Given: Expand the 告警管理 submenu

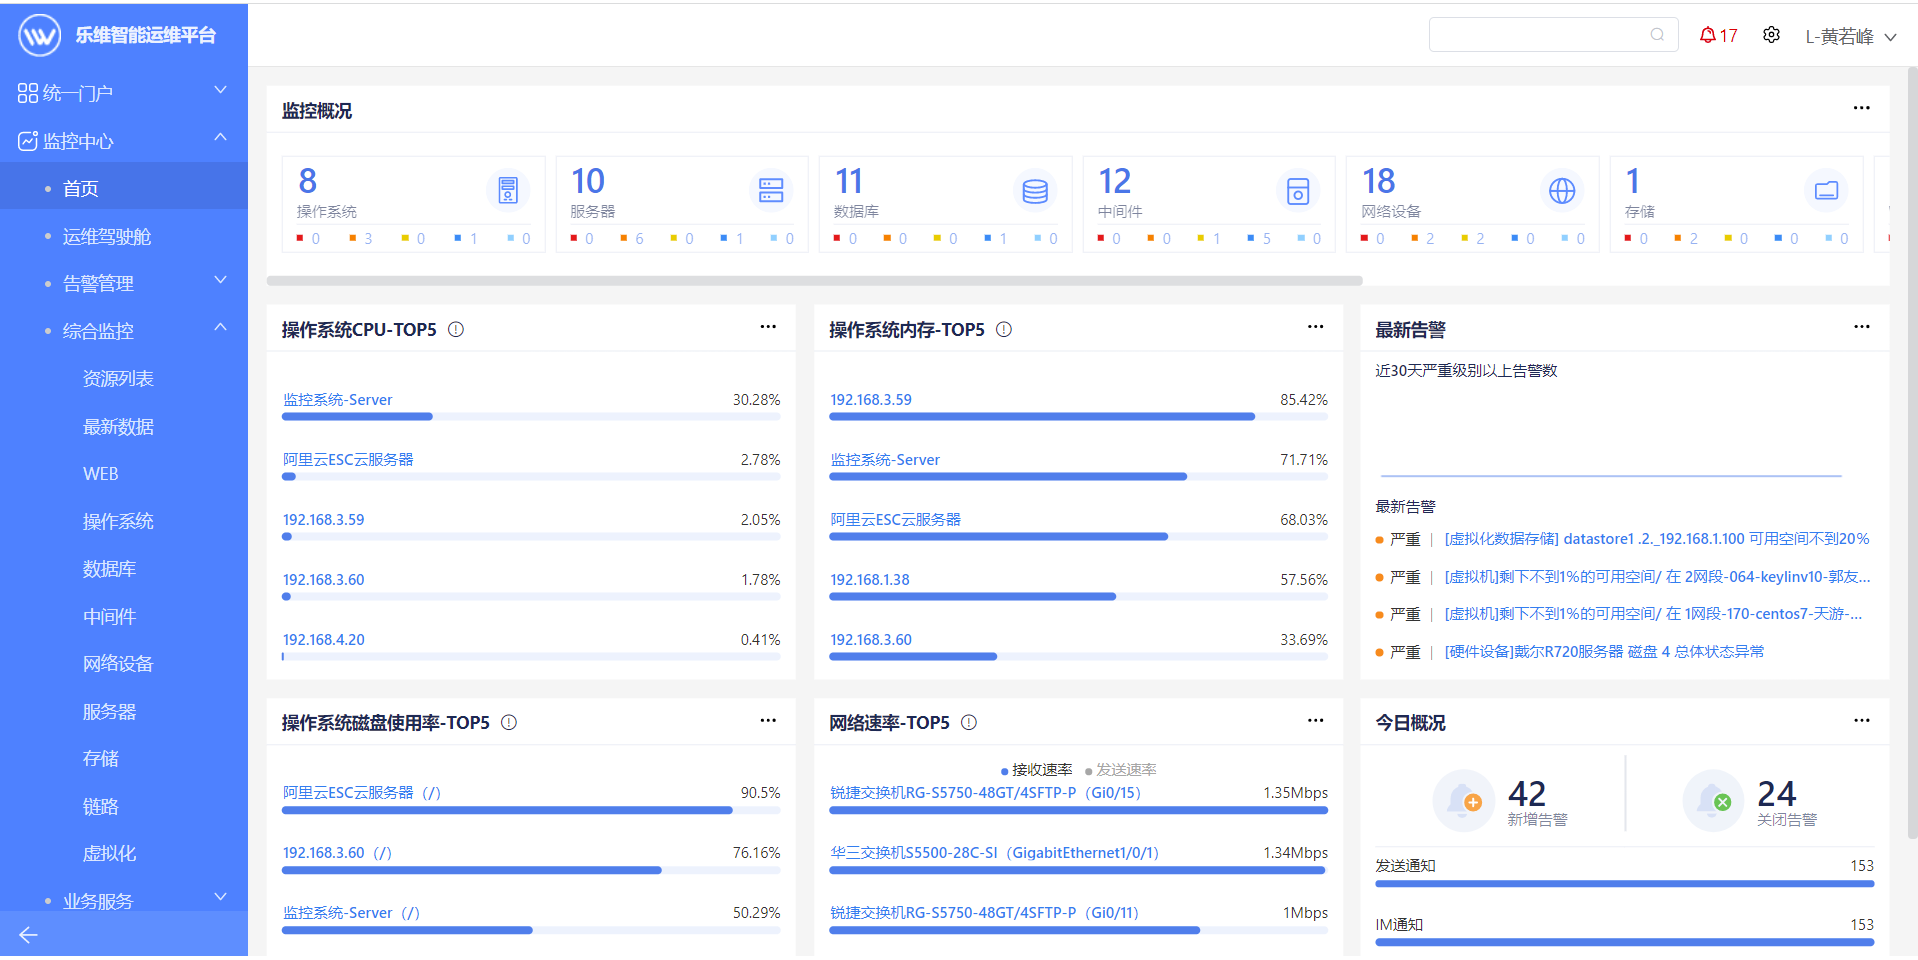Looking at the screenshot, I should pos(124,284).
